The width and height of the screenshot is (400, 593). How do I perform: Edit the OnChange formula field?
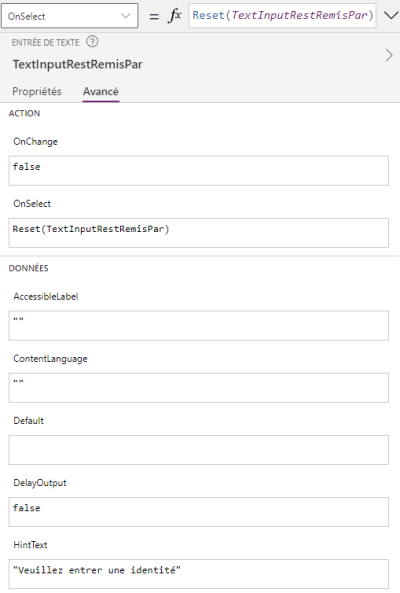click(198, 171)
